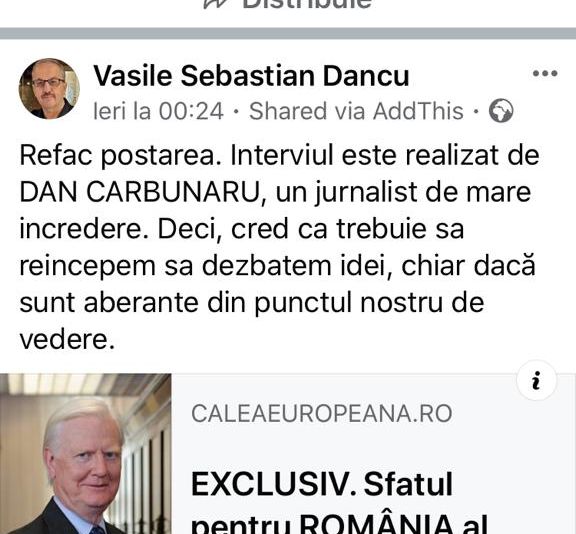Viewport: 576px width, 534px height.
Task: Follow the Shared via AddThis link
Action: pos(356,111)
